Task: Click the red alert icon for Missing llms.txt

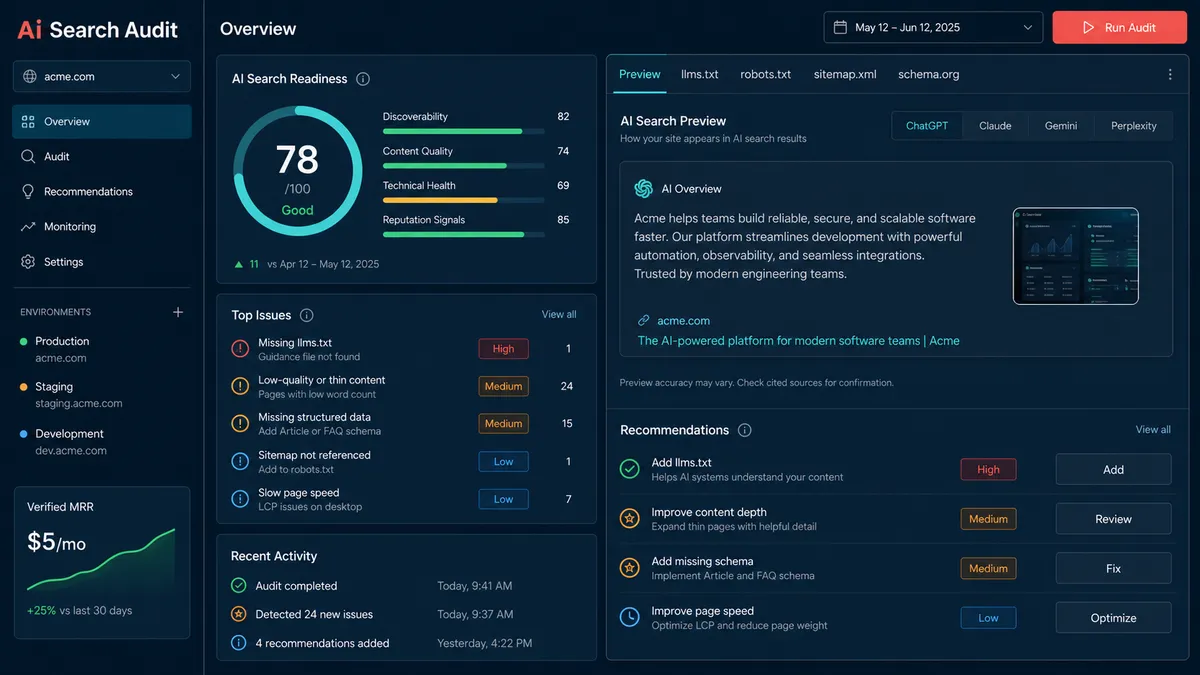Action: (240, 349)
